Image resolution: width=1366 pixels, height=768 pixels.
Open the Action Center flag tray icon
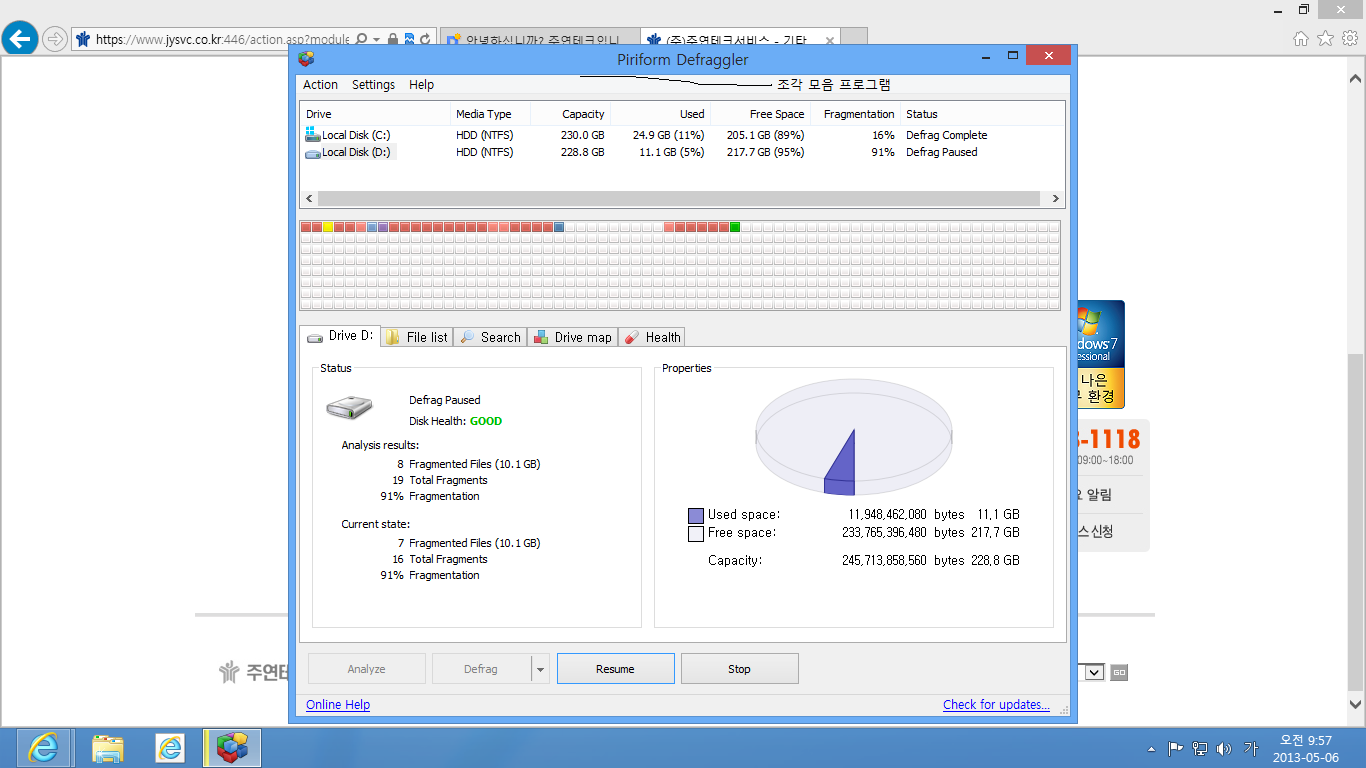click(x=1176, y=747)
